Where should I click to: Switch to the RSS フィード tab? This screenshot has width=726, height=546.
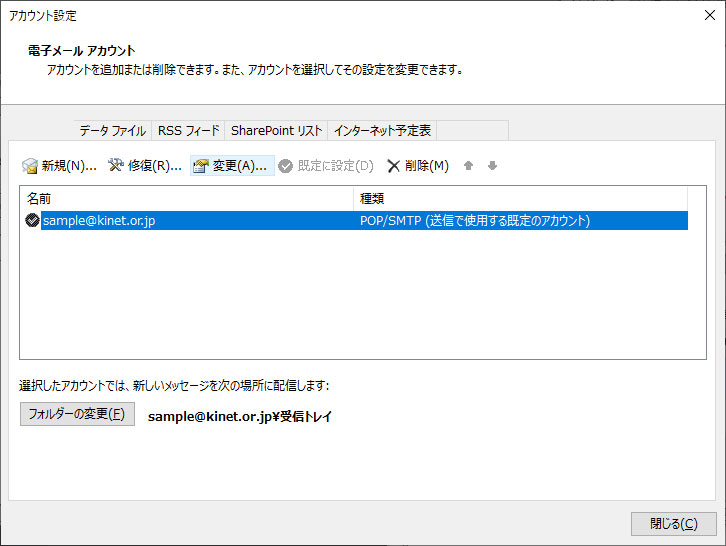point(188,131)
